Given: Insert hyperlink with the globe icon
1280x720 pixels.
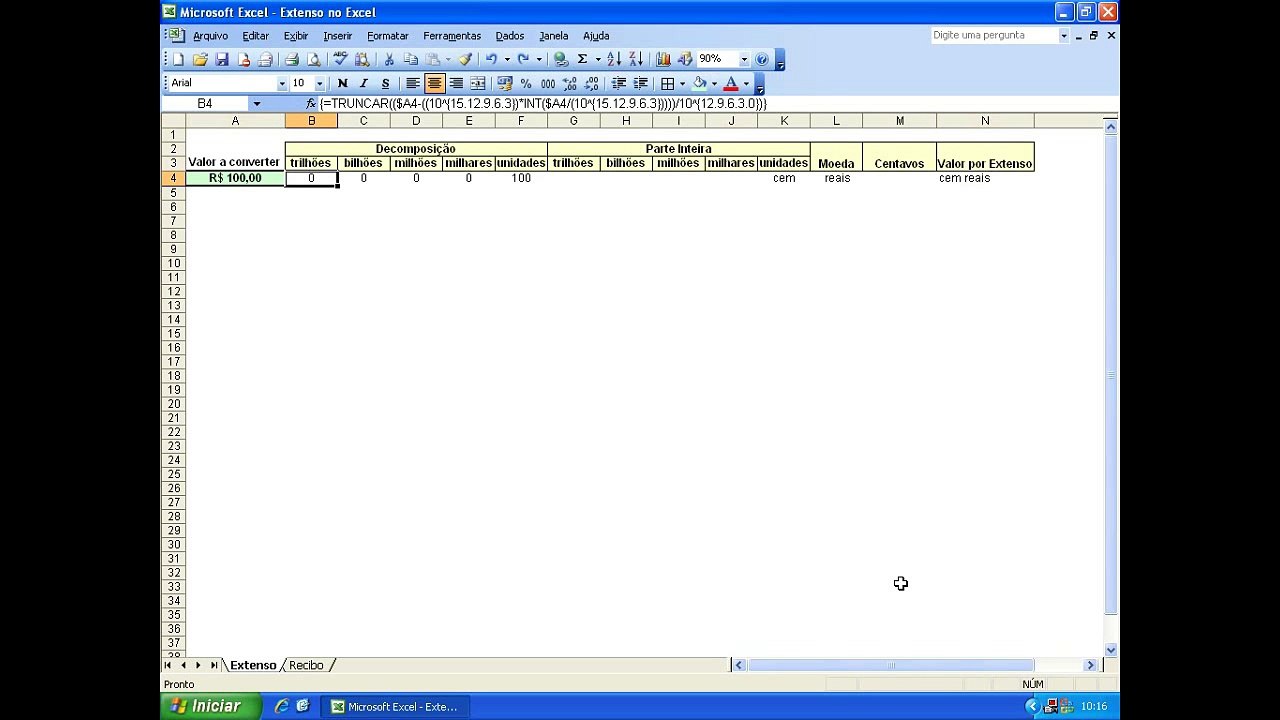Looking at the screenshot, I should (x=559, y=59).
